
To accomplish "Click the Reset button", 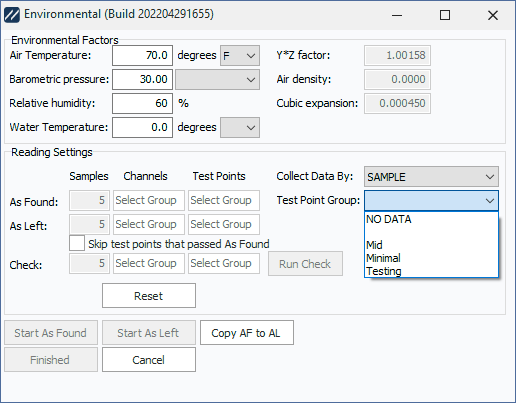I will point(149,296).
